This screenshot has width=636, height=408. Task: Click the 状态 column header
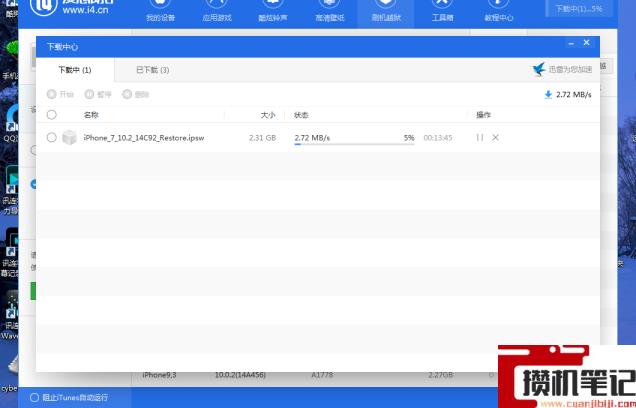[301, 115]
